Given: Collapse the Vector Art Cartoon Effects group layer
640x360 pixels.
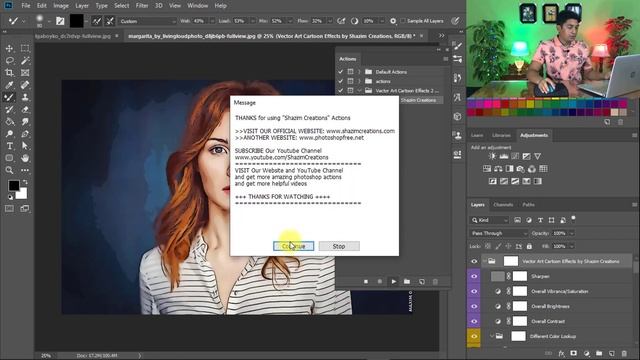Looking at the screenshot, I should [x=484, y=261].
